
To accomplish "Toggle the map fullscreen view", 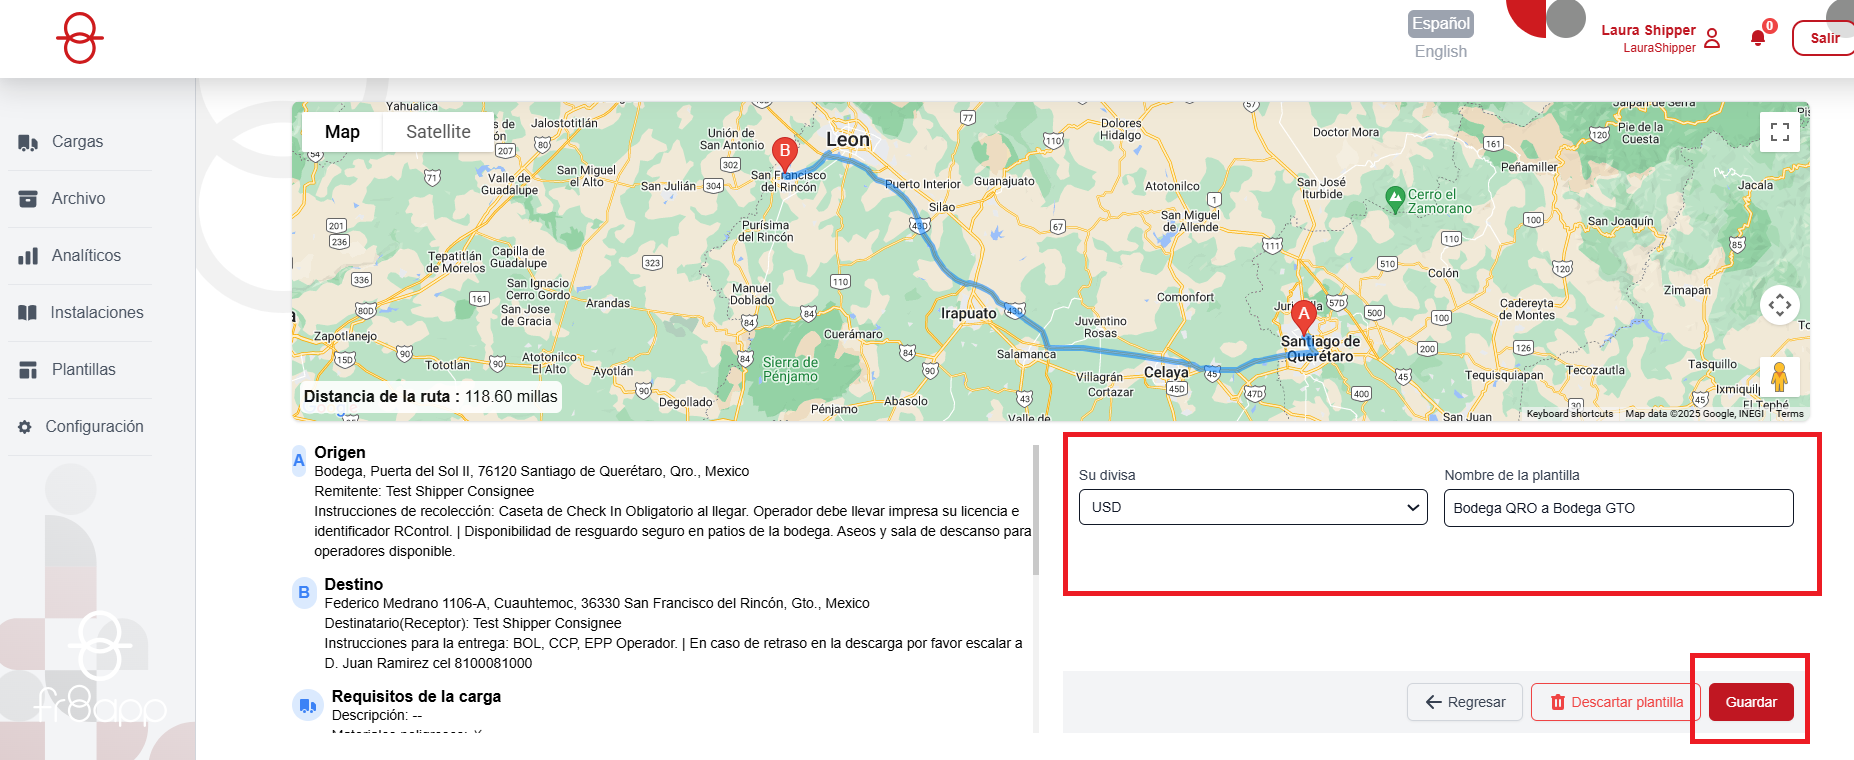I will pyautogui.click(x=1780, y=132).
